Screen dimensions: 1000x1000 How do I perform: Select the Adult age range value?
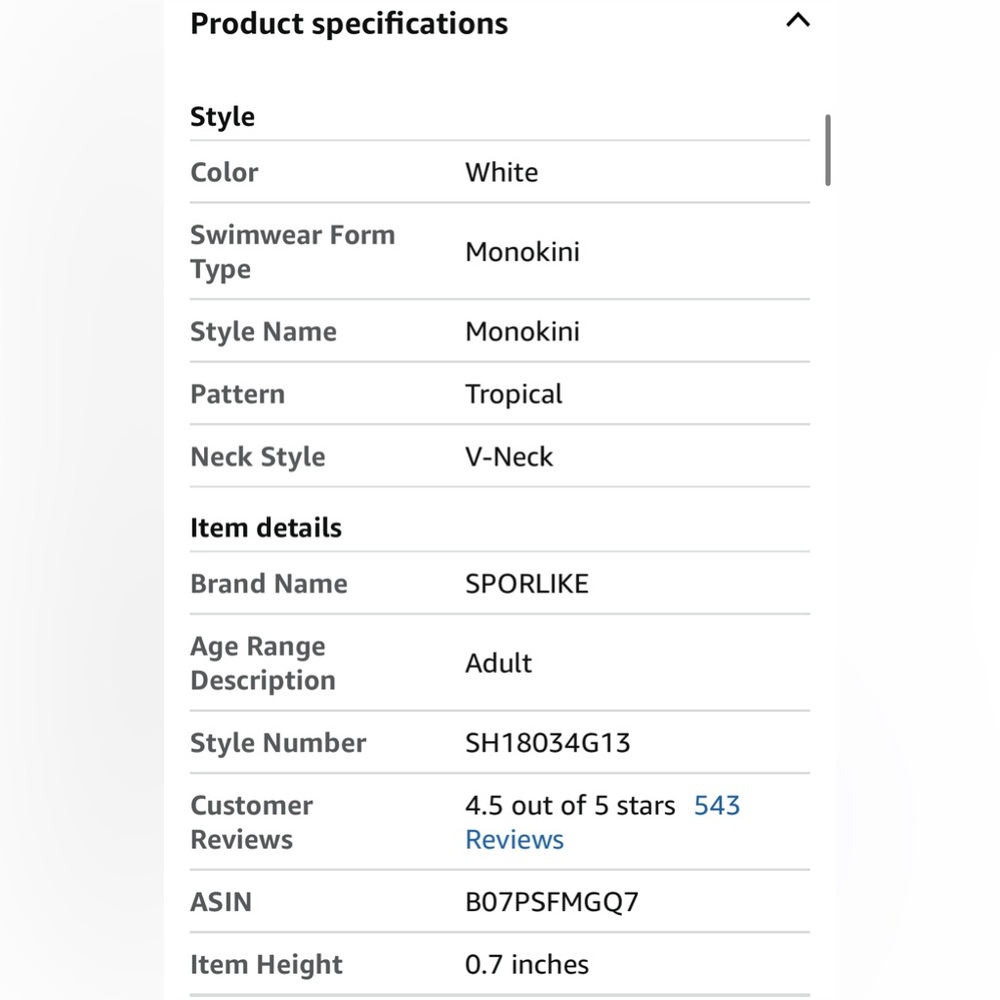coord(498,663)
